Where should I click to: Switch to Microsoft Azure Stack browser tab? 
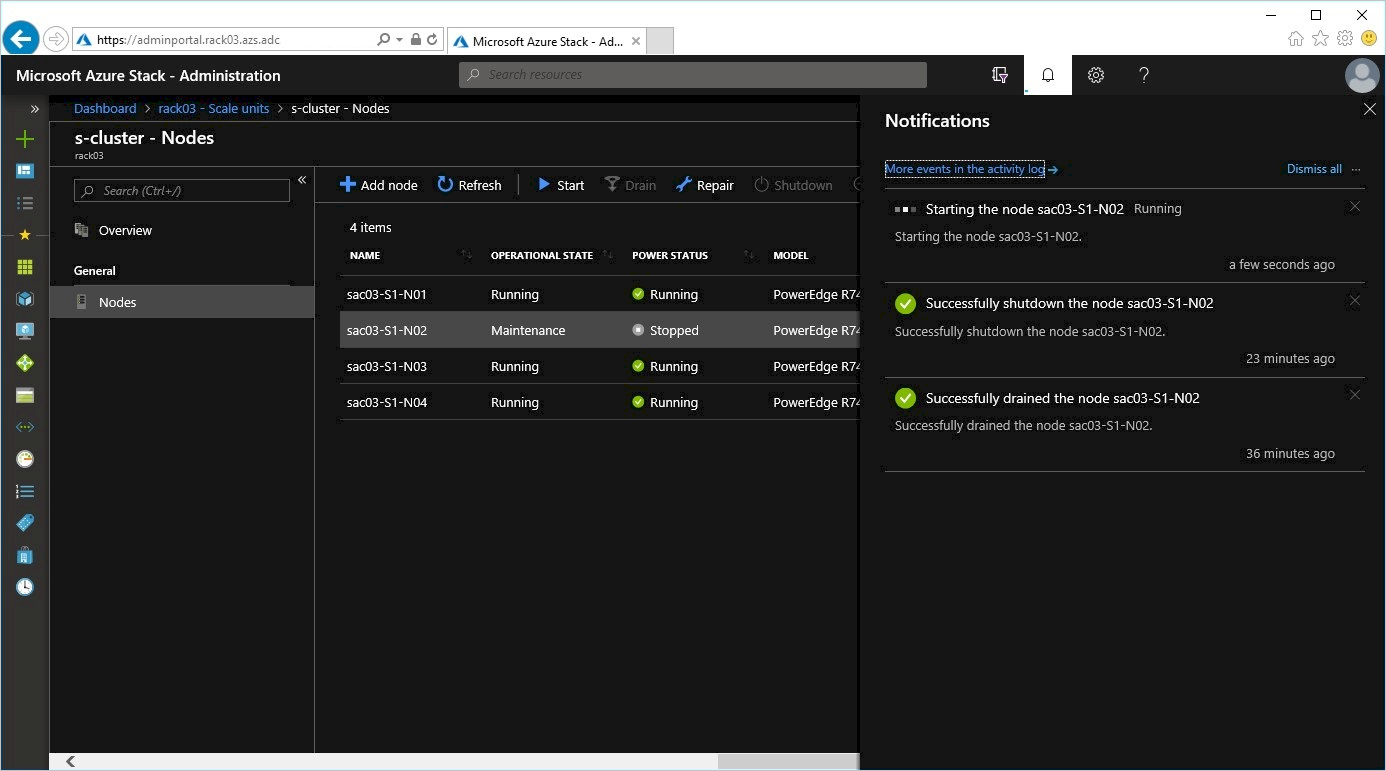coord(546,41)
